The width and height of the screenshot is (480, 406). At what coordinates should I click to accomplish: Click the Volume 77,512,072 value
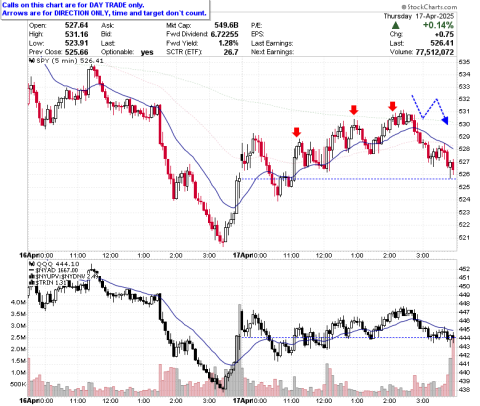[x=435, y=52]
